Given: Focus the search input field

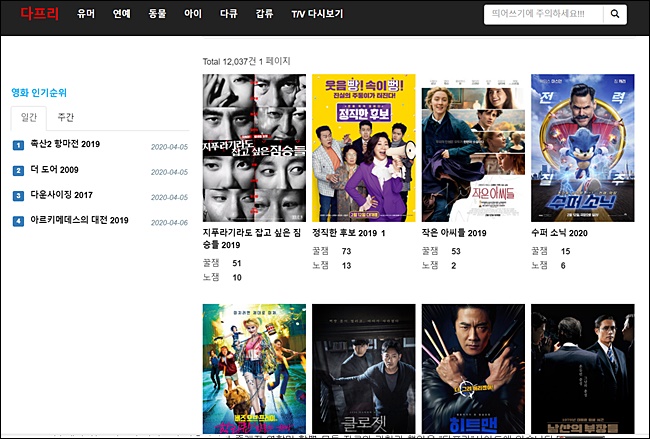Looking at the screenshot, I should click(543, 14).
